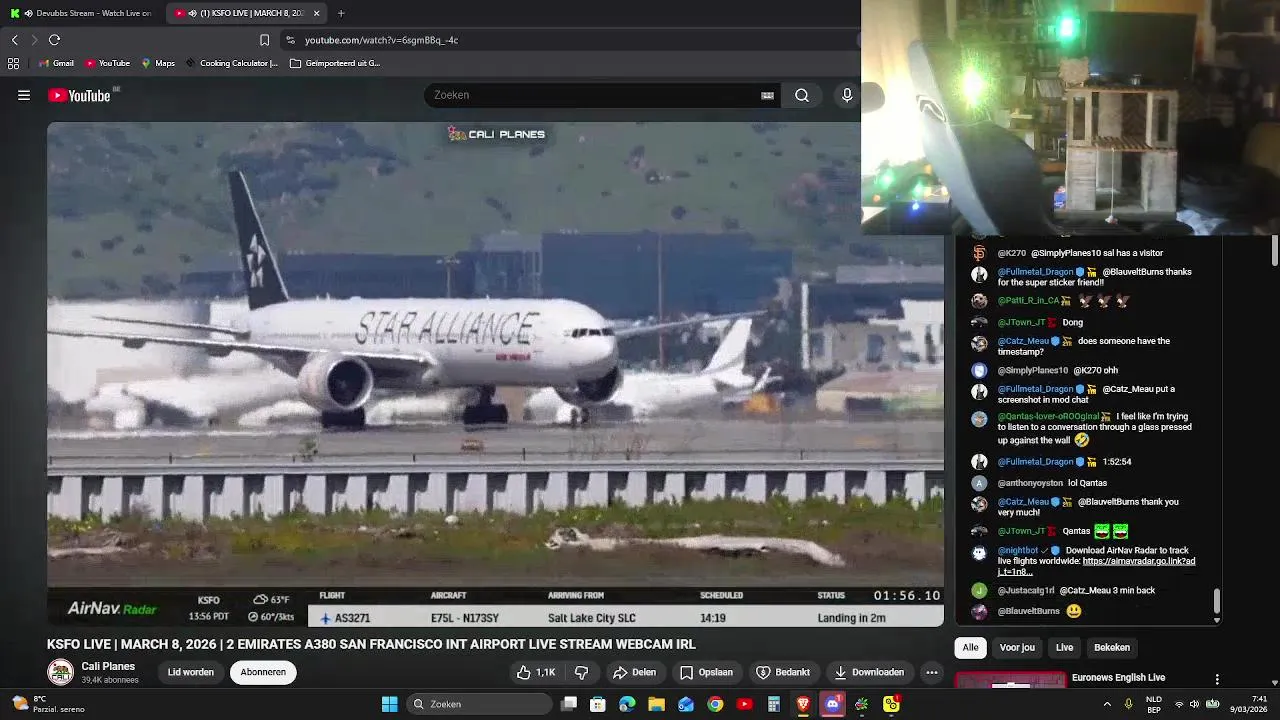Select the Live filter chip

coord(1064,647)
